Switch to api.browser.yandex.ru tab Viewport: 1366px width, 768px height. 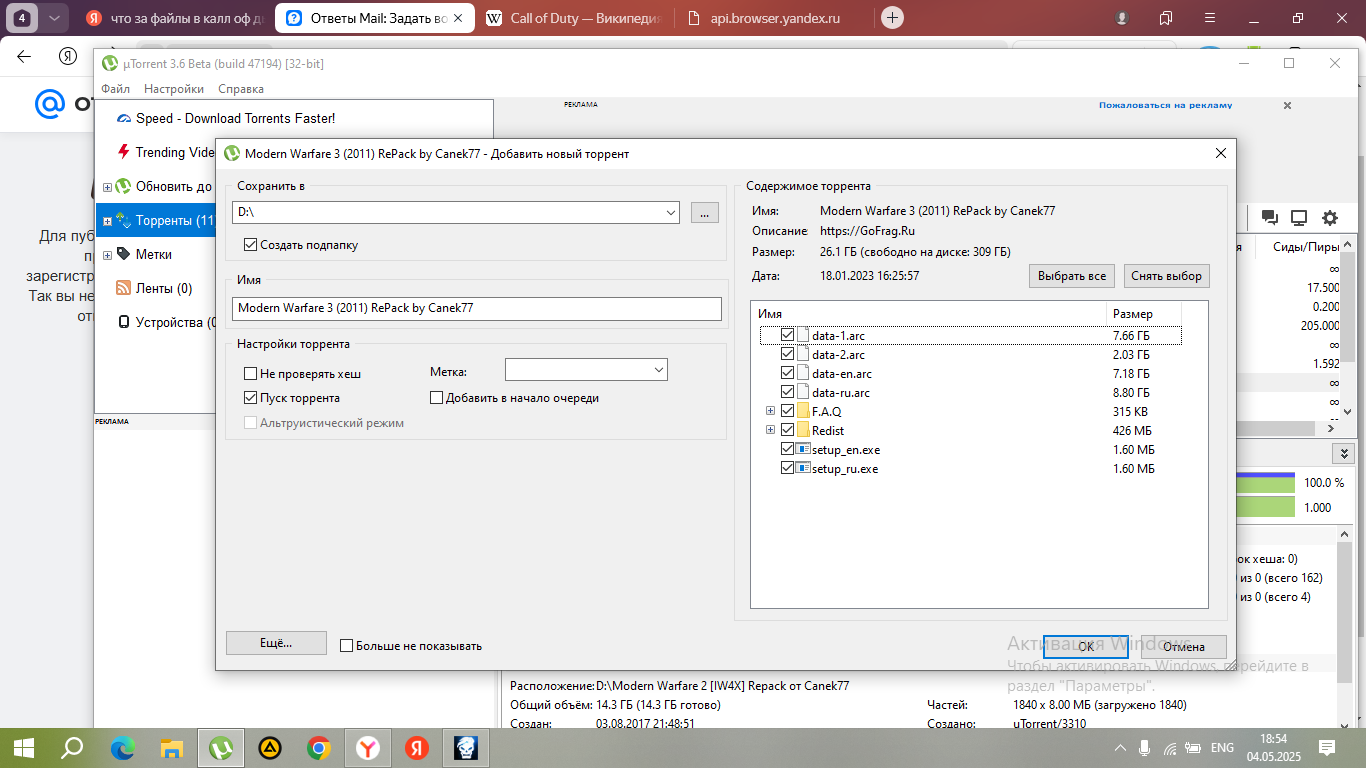(x=775, y=18)
